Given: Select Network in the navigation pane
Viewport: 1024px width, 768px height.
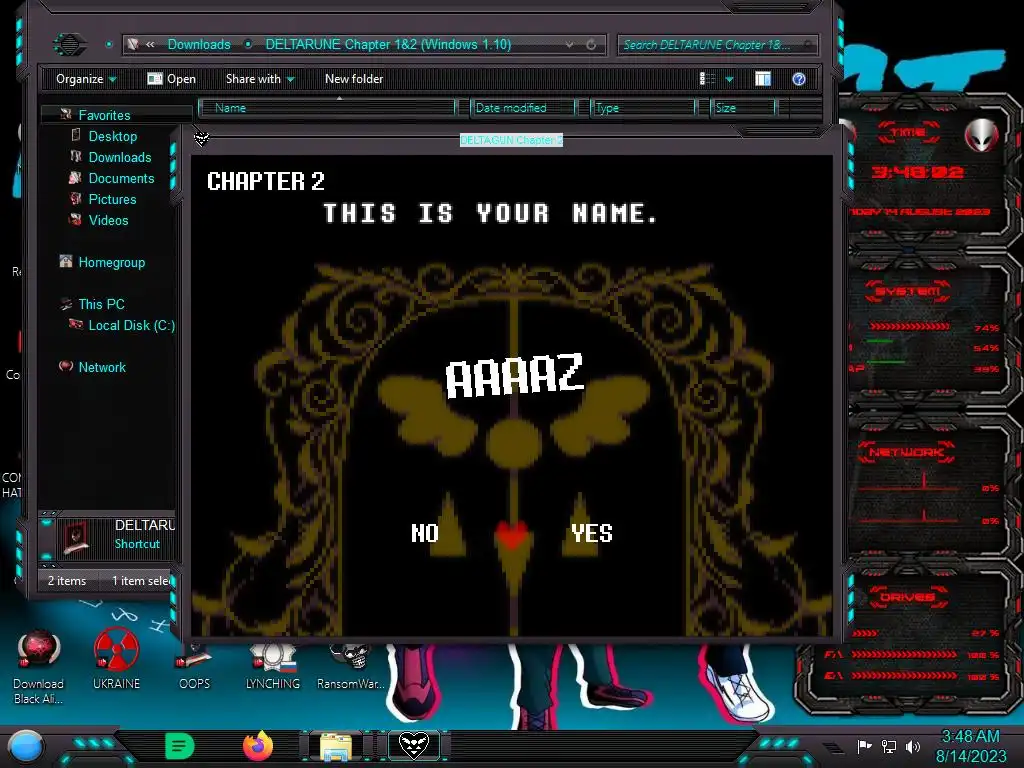Looking at the screenshot, I should click(102, 367).
